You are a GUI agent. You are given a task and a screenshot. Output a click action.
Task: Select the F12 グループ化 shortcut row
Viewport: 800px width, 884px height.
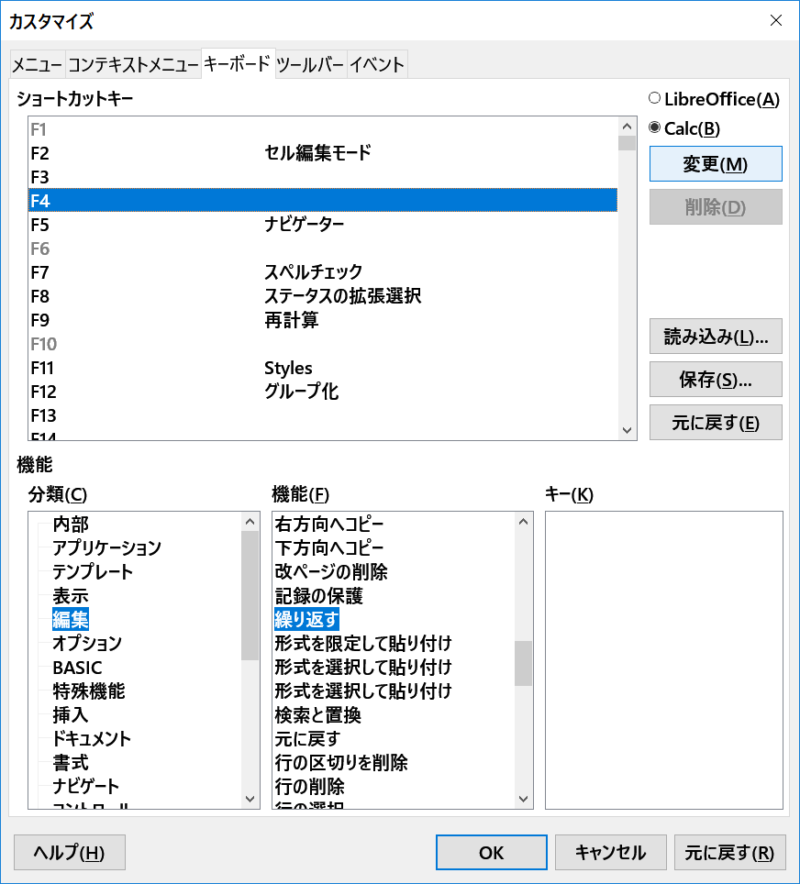[x=320, y=392]
